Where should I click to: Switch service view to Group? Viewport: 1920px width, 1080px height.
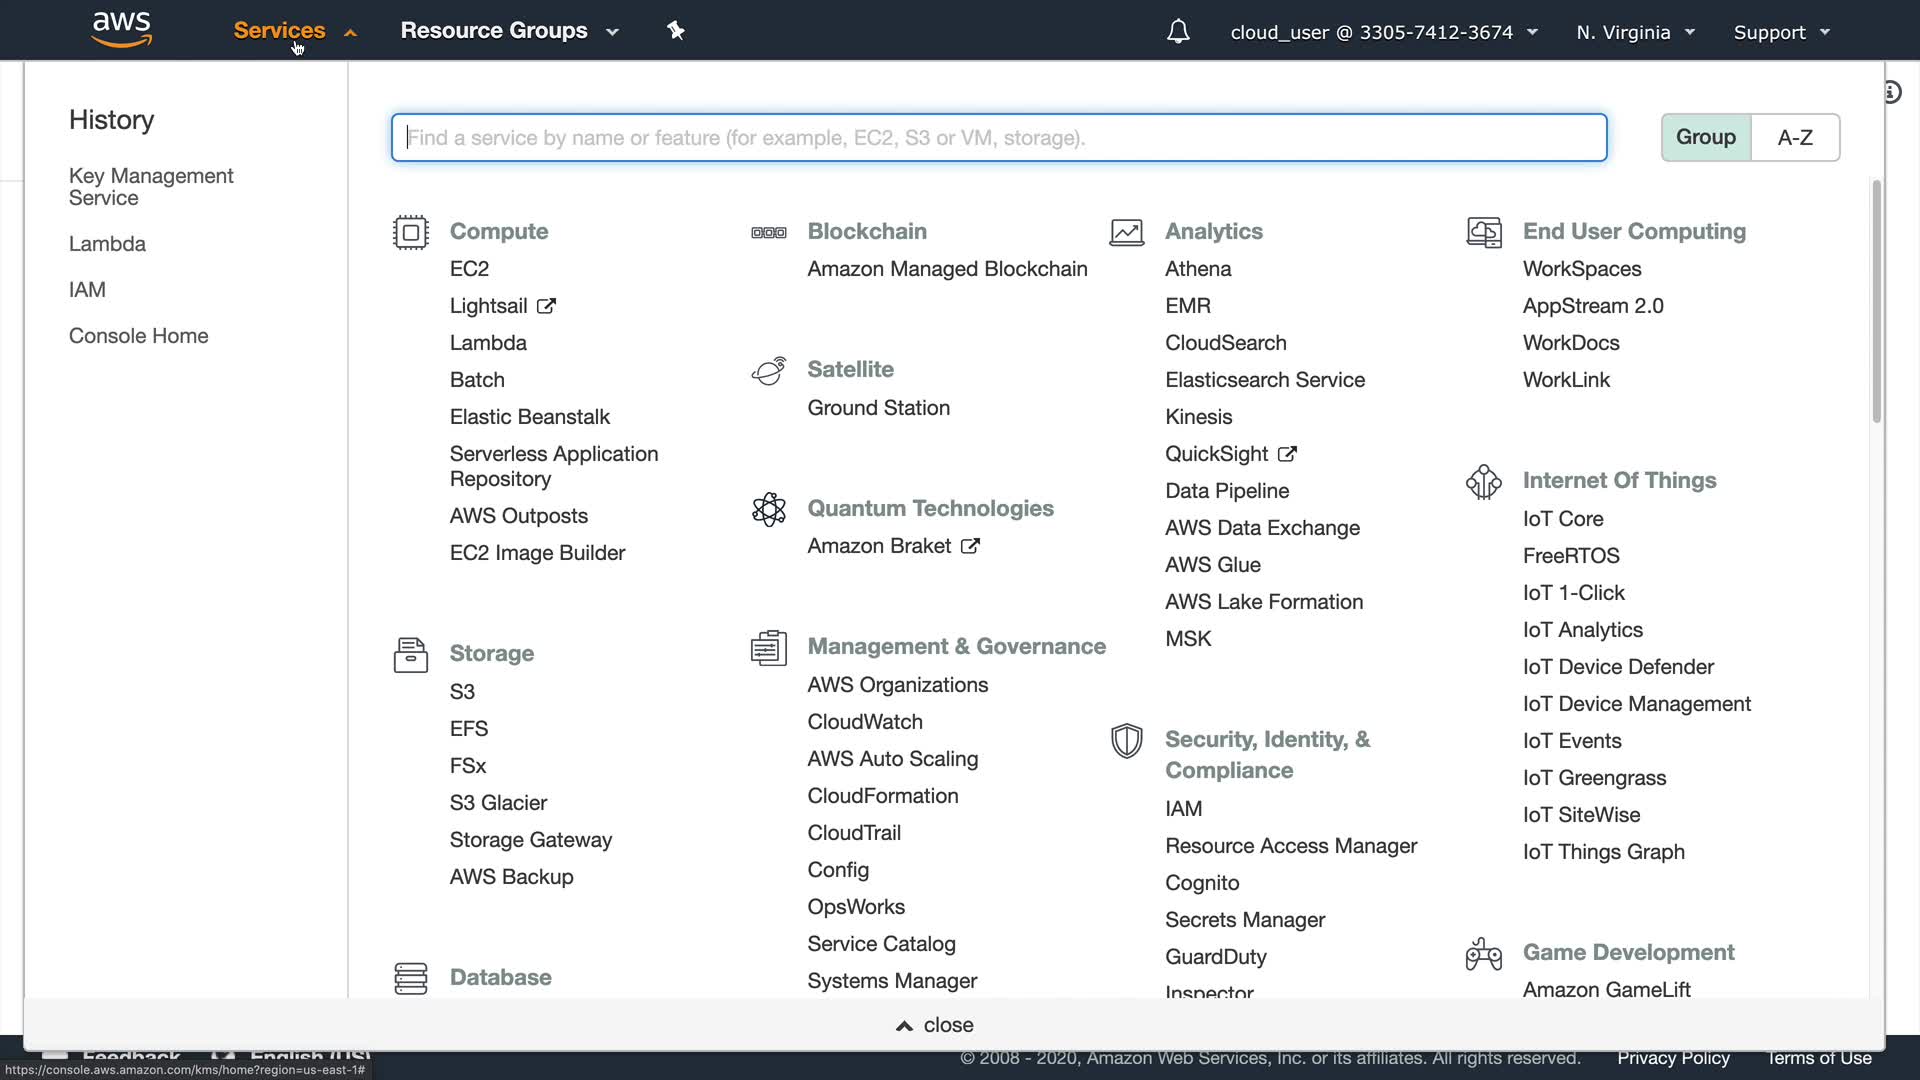coord(1705,137)
